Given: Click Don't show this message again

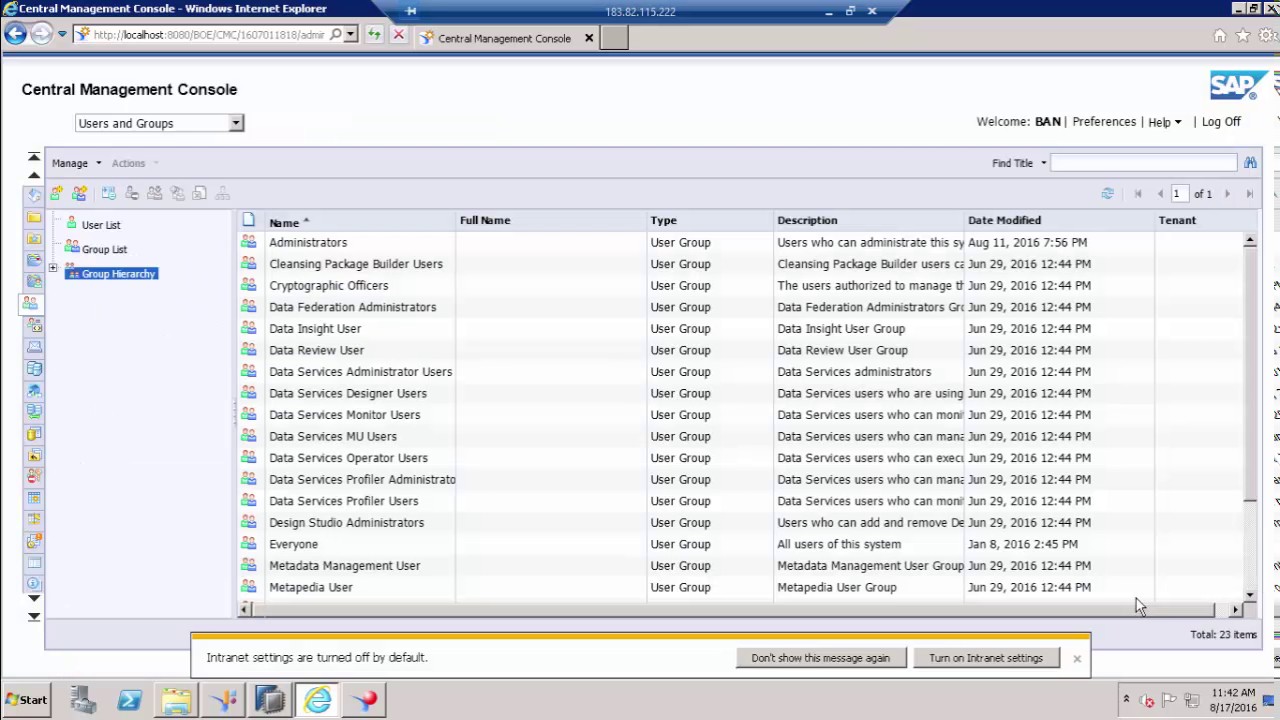Looking at the screenshot, I should [x=820, y=658].
